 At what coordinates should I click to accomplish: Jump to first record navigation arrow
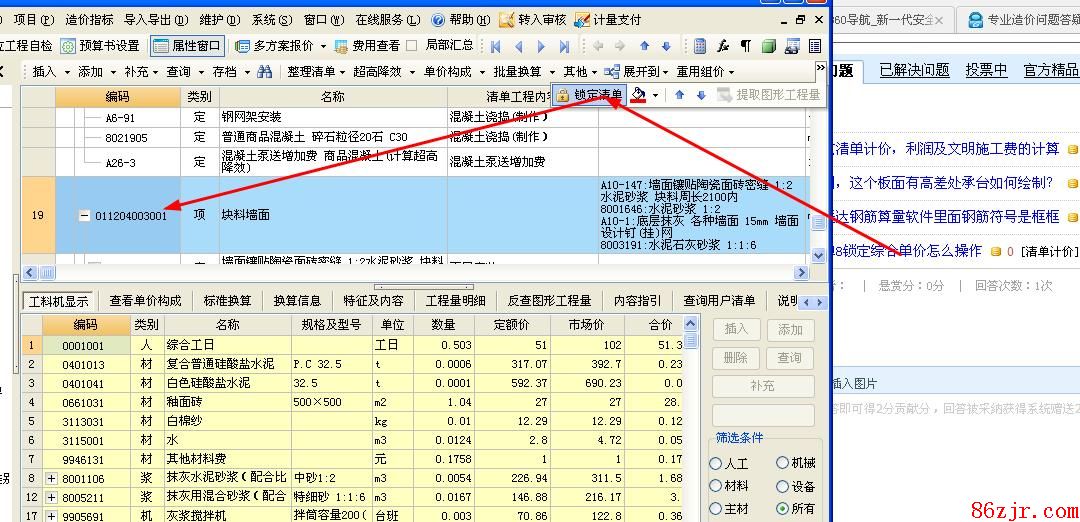point(496,46)
